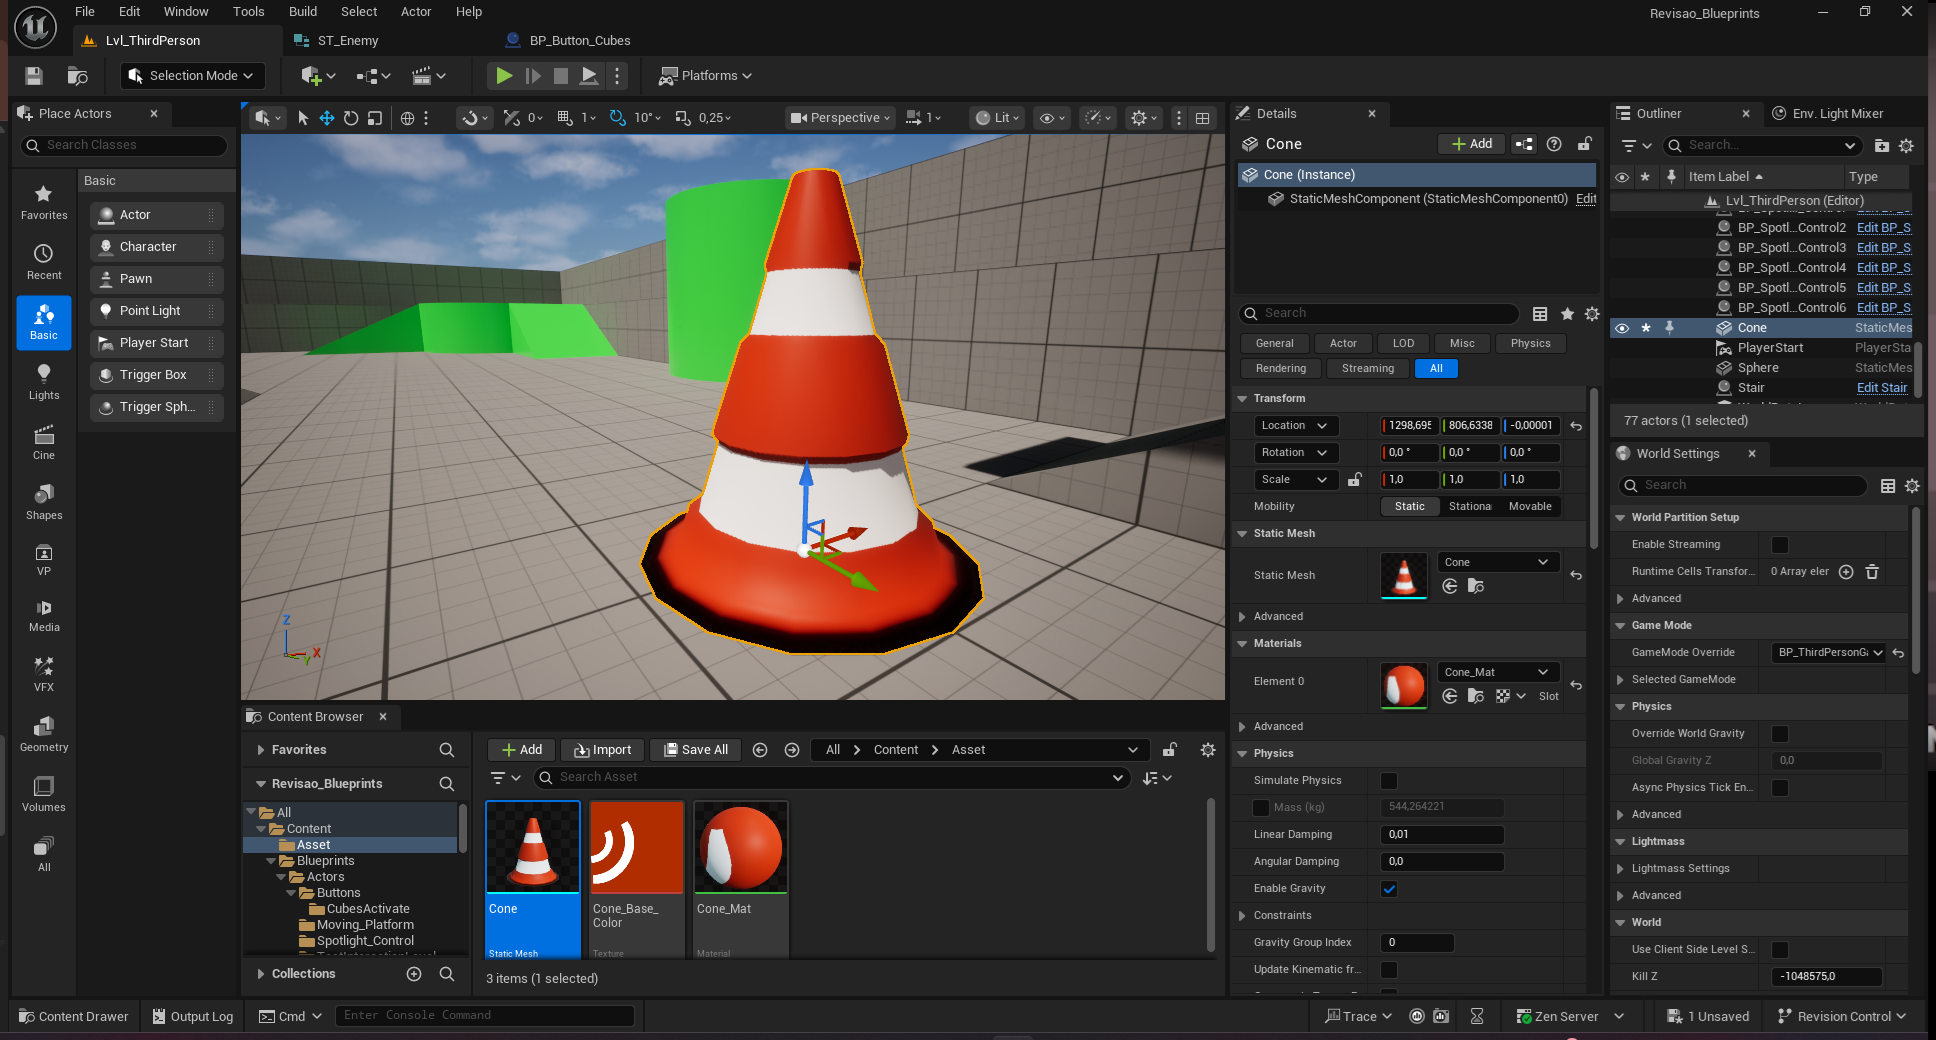Image resolution: width=1936 pixels, height=1040 pixels.
Task: Enable the Simulate Physics checkbox
Action: click(1389, 781)
